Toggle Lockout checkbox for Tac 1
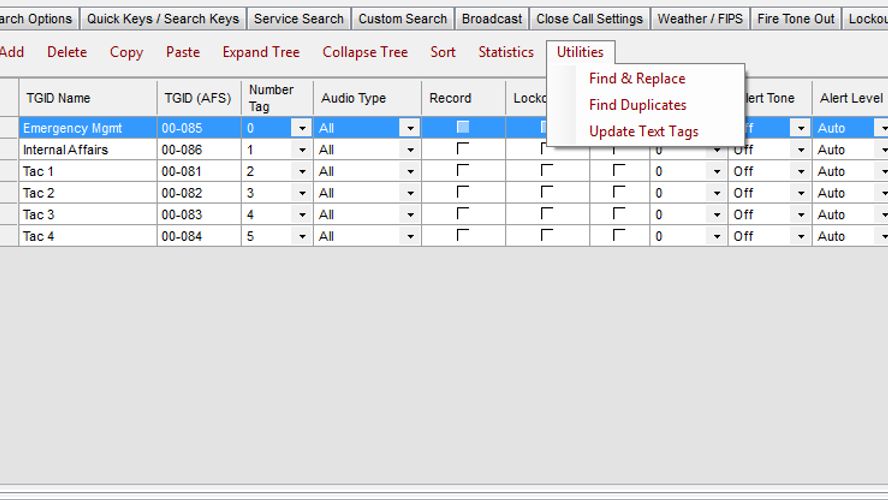Image resolution: width=888 pixels, height=500 pixels. click(547, 170)
